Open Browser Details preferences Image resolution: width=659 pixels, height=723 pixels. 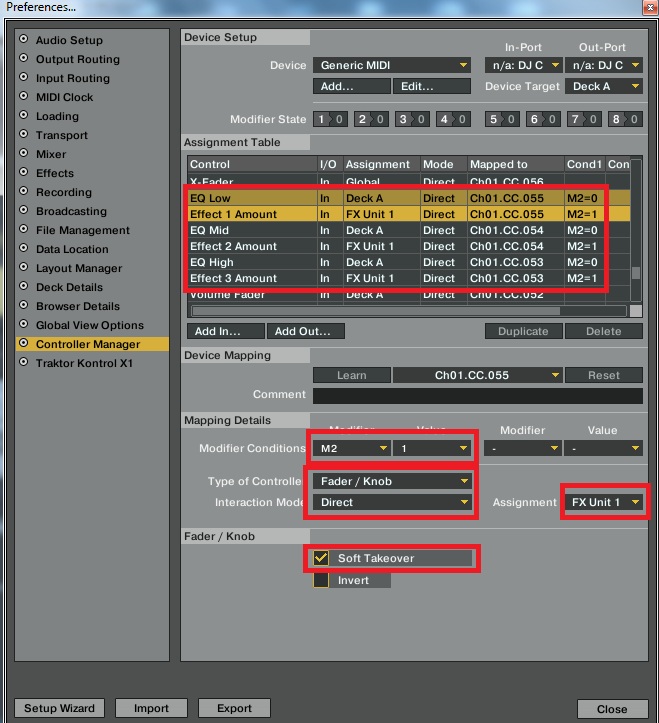click(x=77, y=306)
